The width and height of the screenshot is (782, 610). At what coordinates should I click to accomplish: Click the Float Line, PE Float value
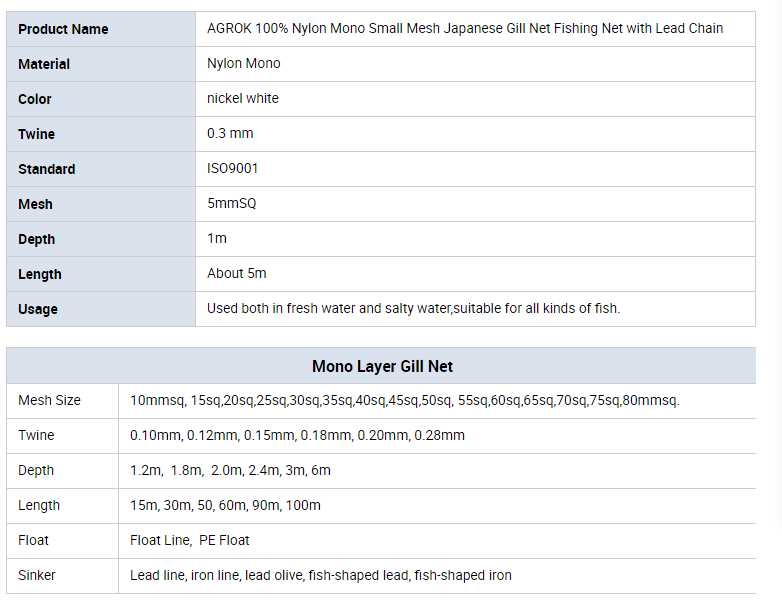(190, 540)
